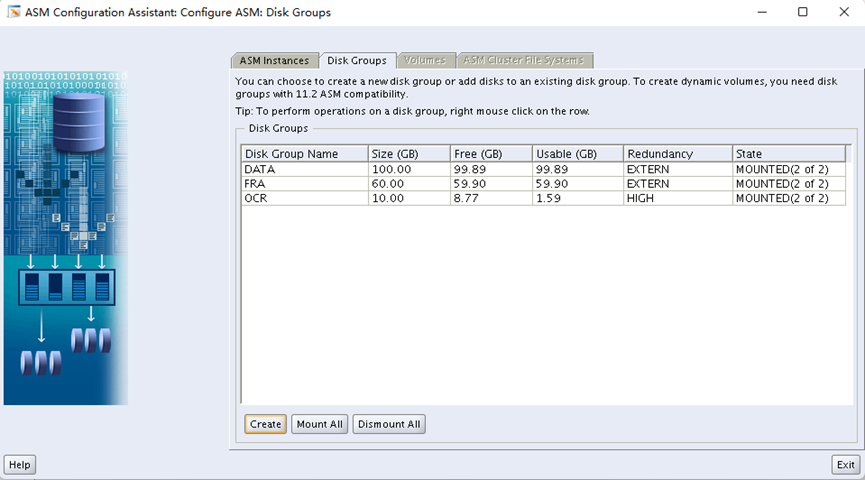Screen dimensions: 865x480
Task: Open Help
Action: pyautogui.click(x=20, y=465)
